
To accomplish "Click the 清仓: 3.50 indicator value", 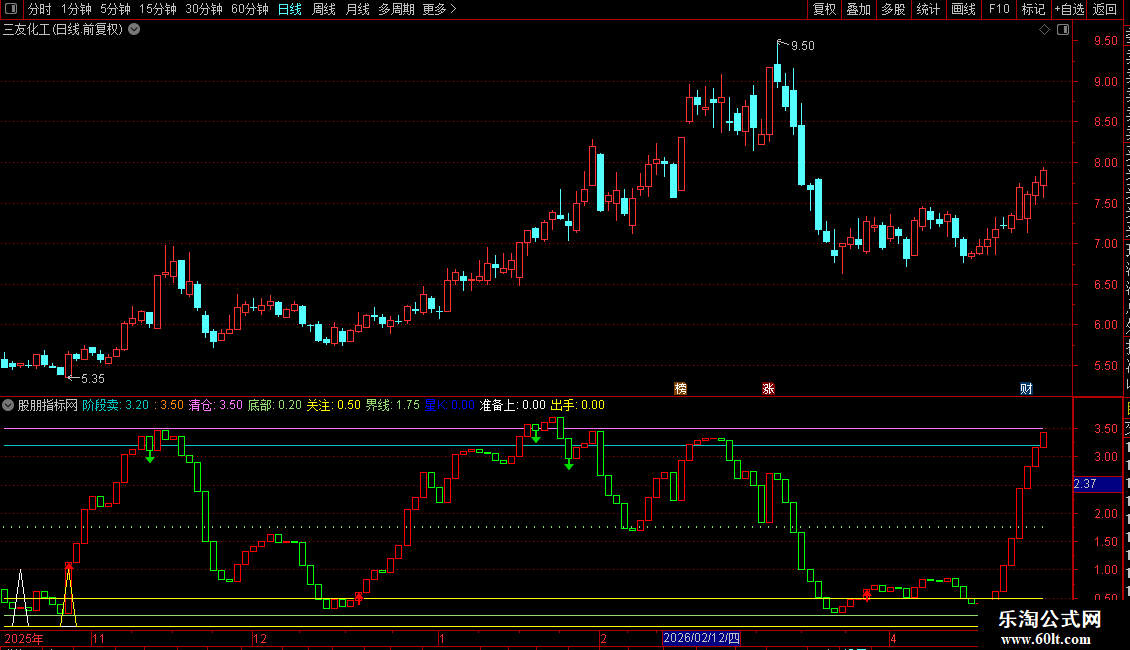I will (215, 405).
